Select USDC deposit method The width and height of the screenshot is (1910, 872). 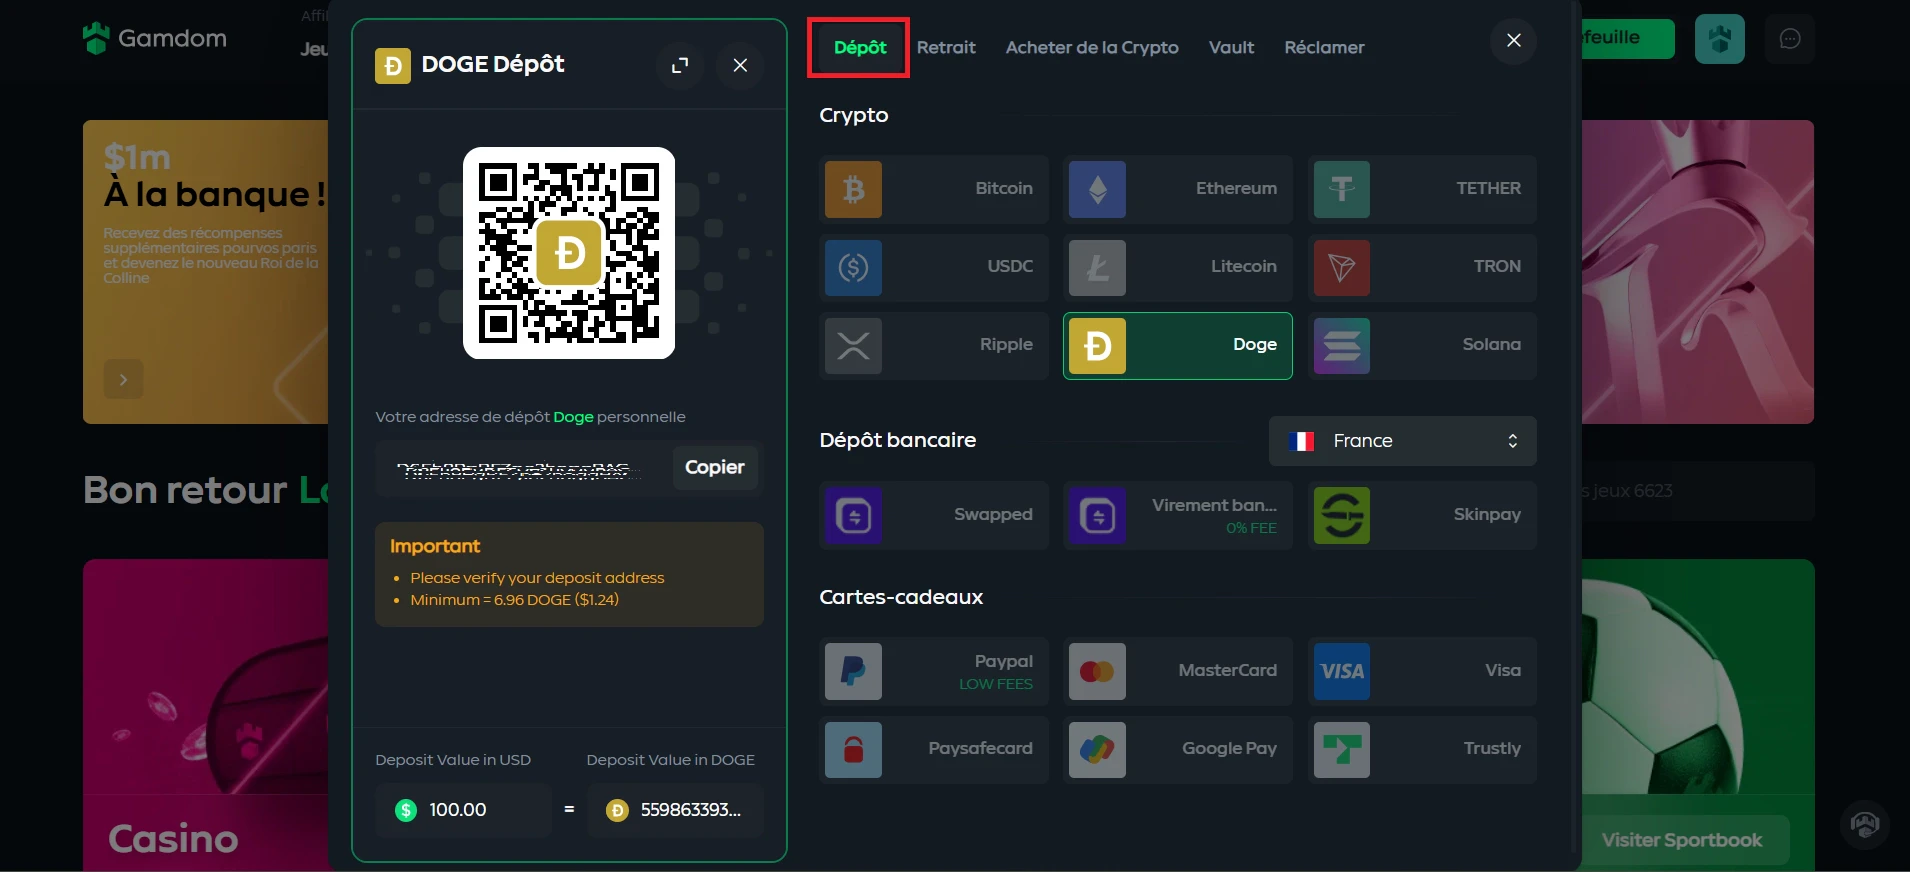point(934,267)
